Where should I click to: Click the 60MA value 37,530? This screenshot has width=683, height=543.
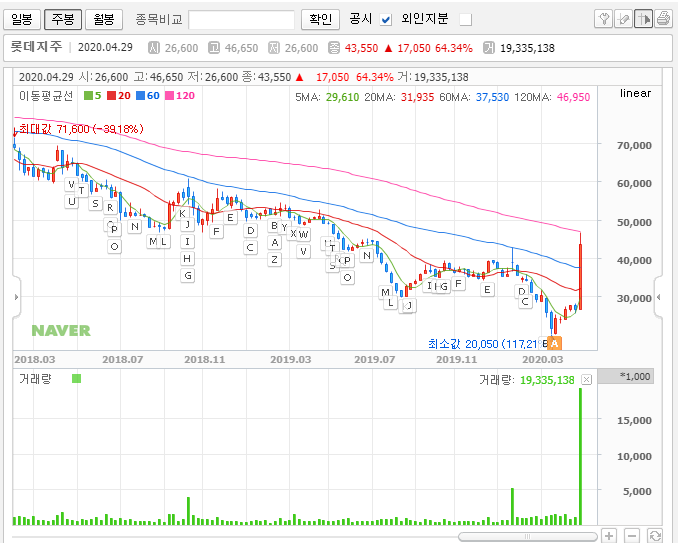coord(492,97)
